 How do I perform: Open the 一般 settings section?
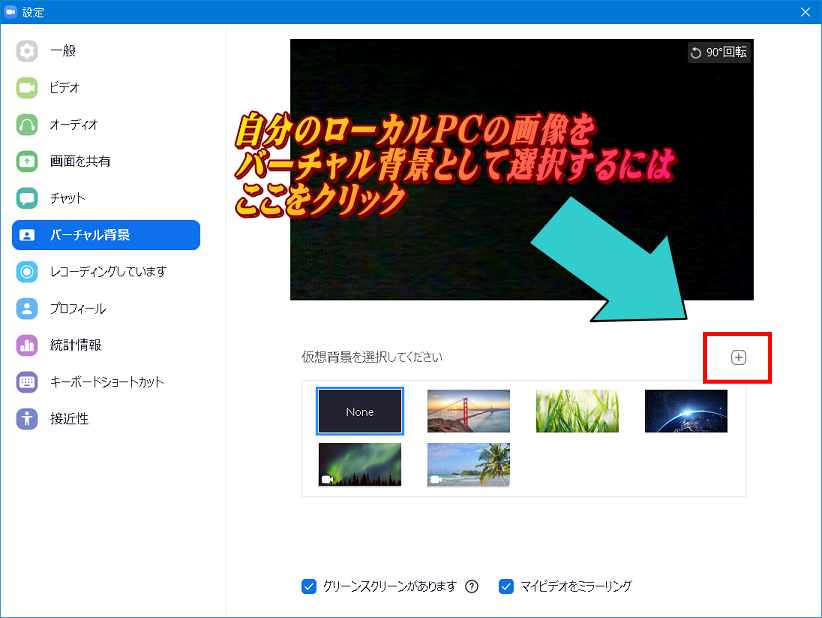coord(106,51)
